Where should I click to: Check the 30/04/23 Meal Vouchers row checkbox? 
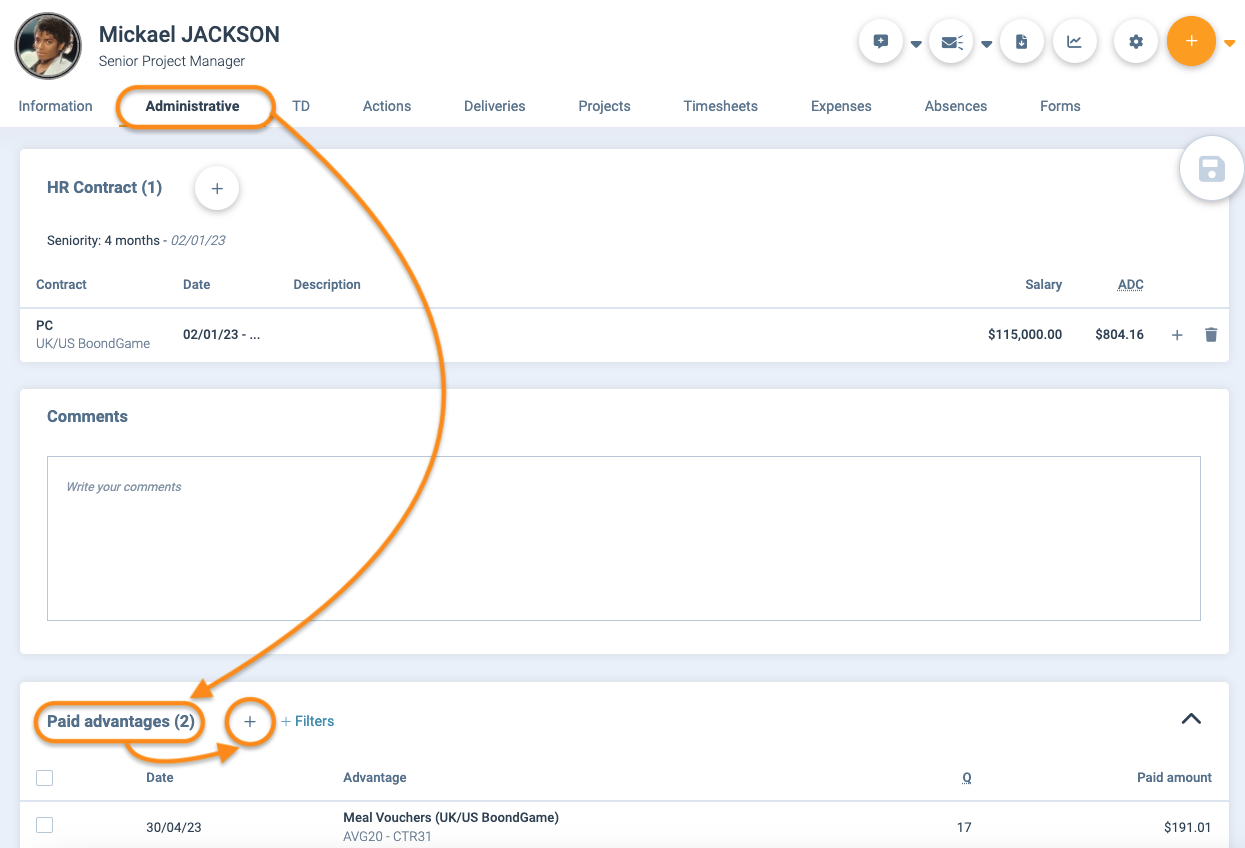coord(44,826)
